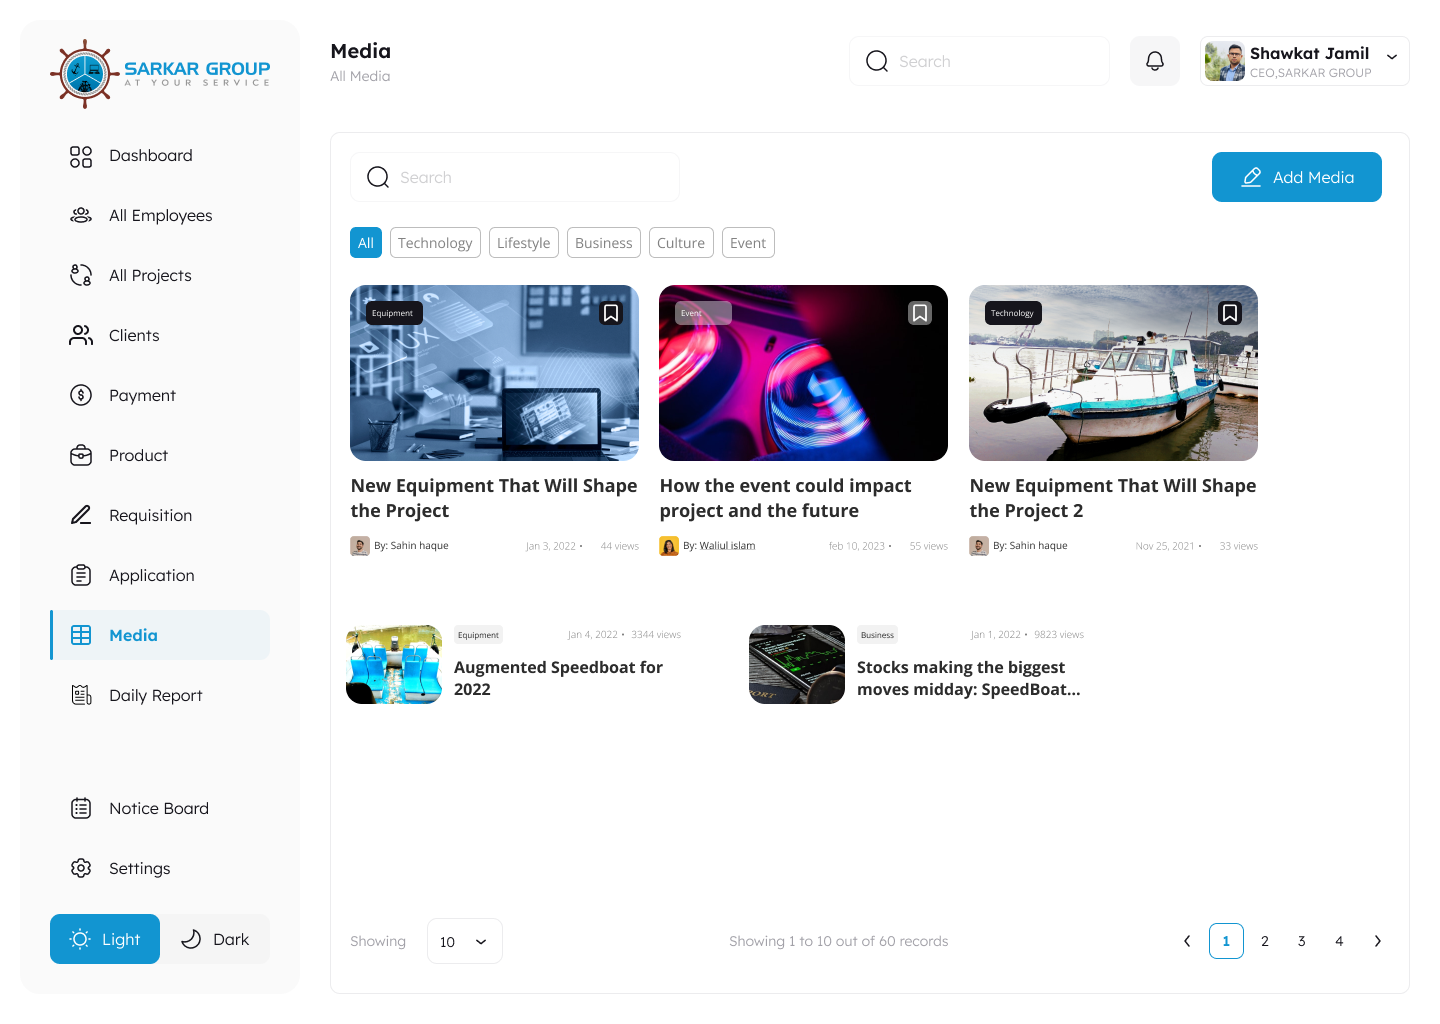1440x1024 pixels.
Task: Go to page 2
Action: [x=1265, y=941]
